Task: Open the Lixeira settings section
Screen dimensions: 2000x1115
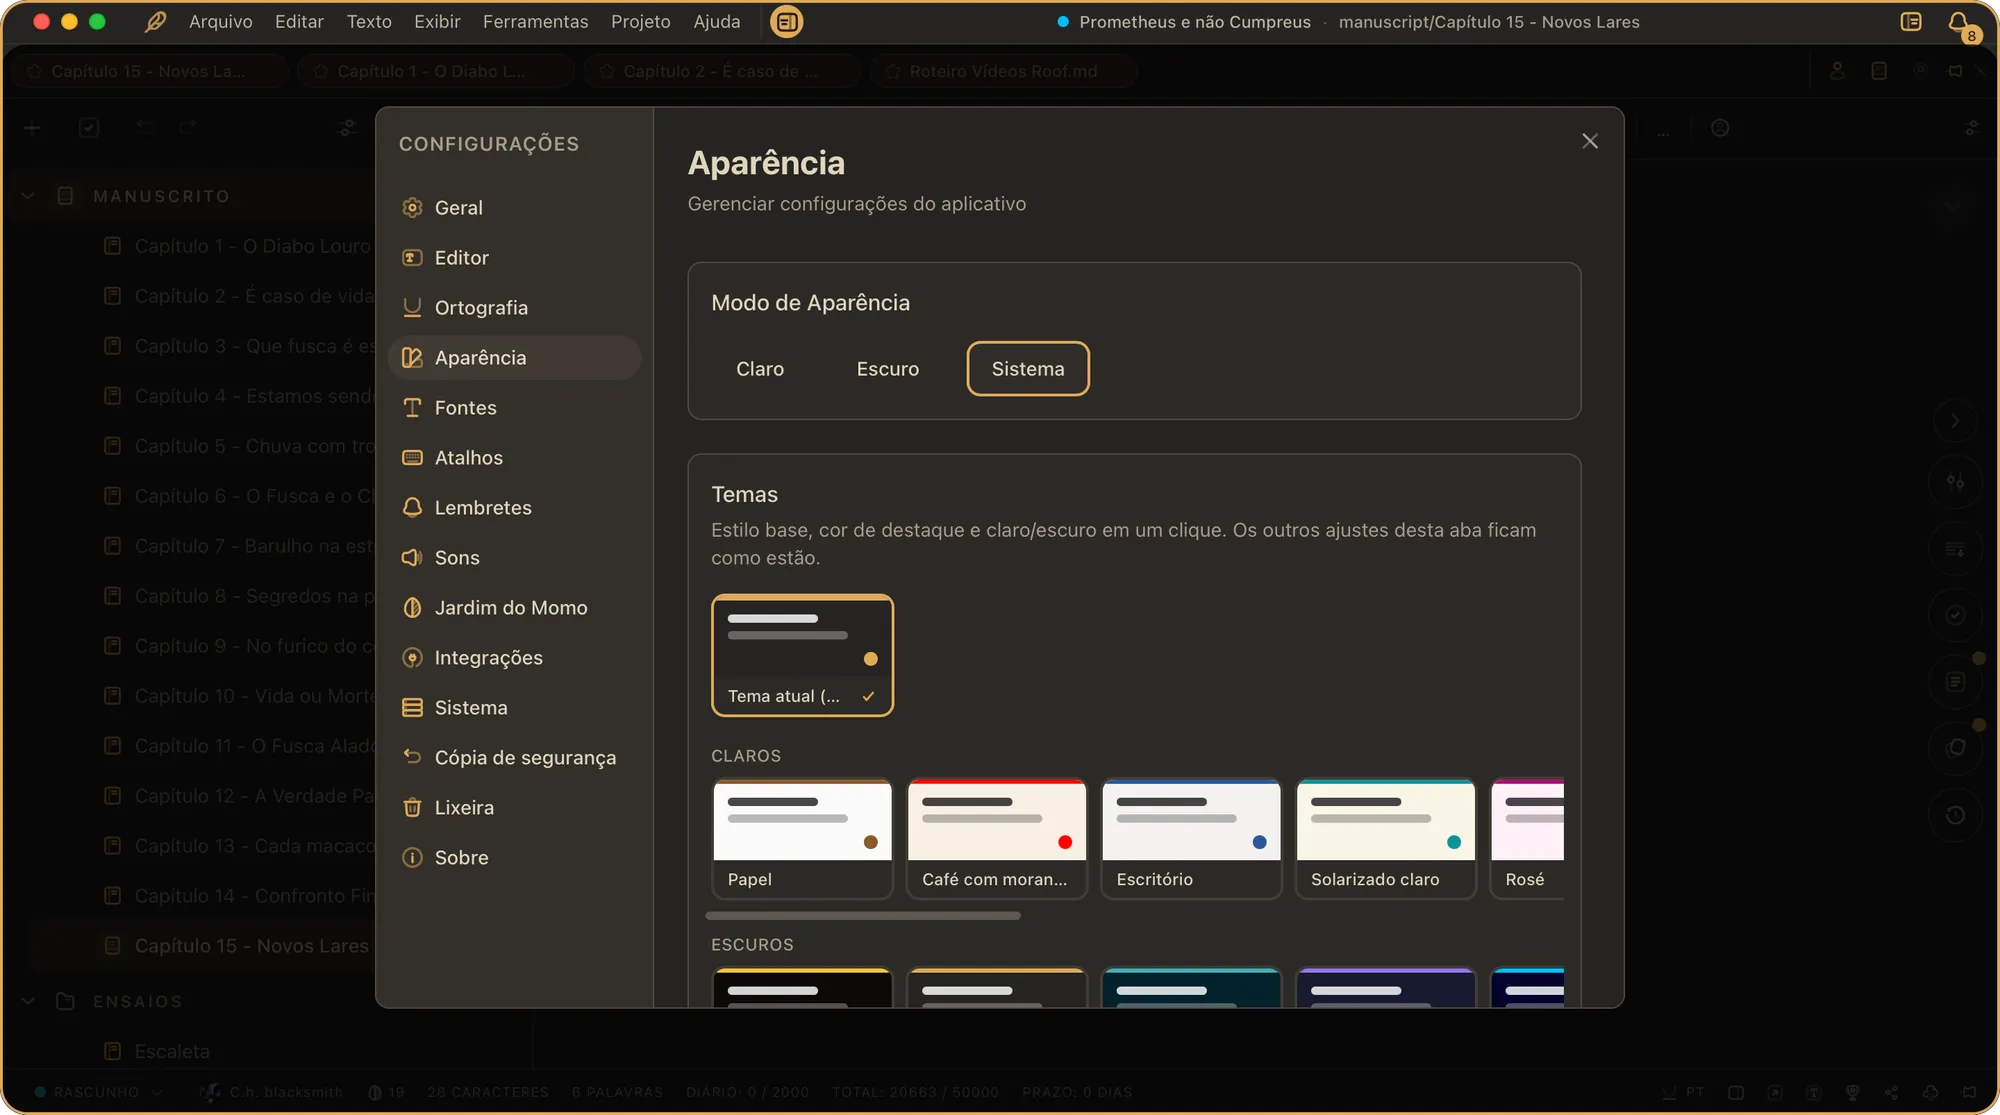Action: 514,808
